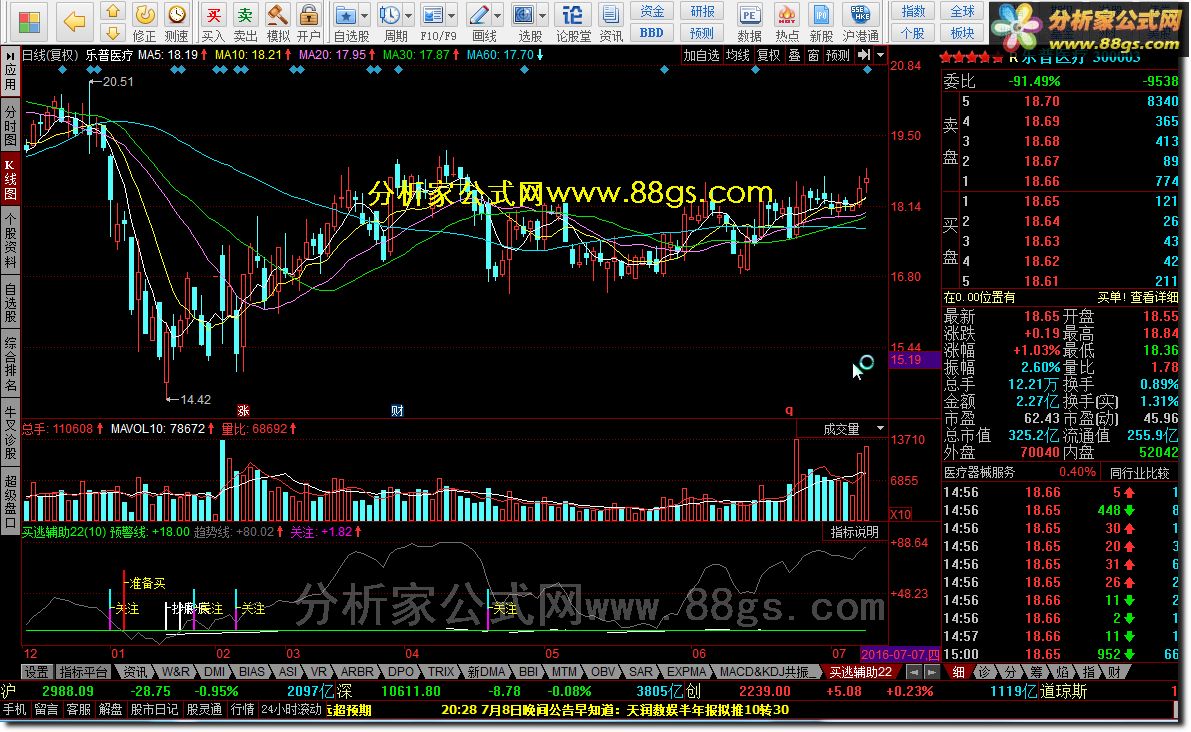The height and width of the screenshot is (732, 1191).
Task: Open chart header options dropdown arrow
Action: tap(880, 55)
